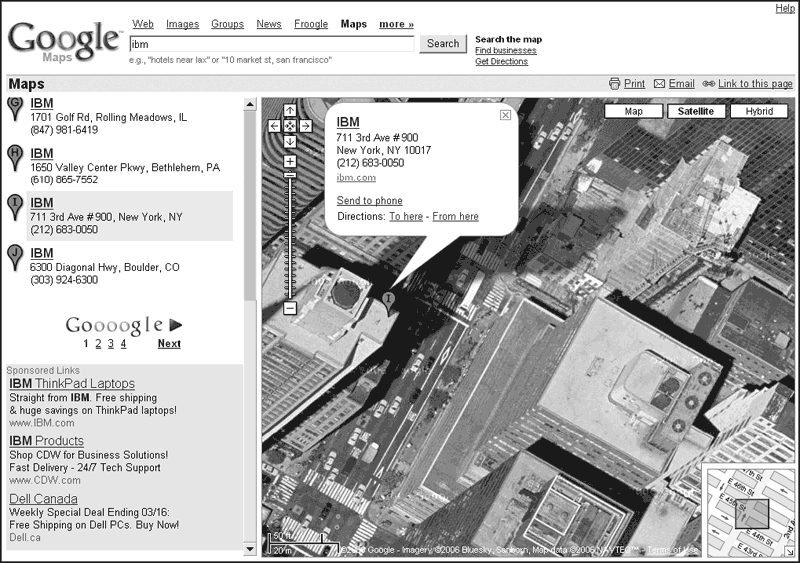Click the Search button
The image size is (800, 563).
coord(443,44)
